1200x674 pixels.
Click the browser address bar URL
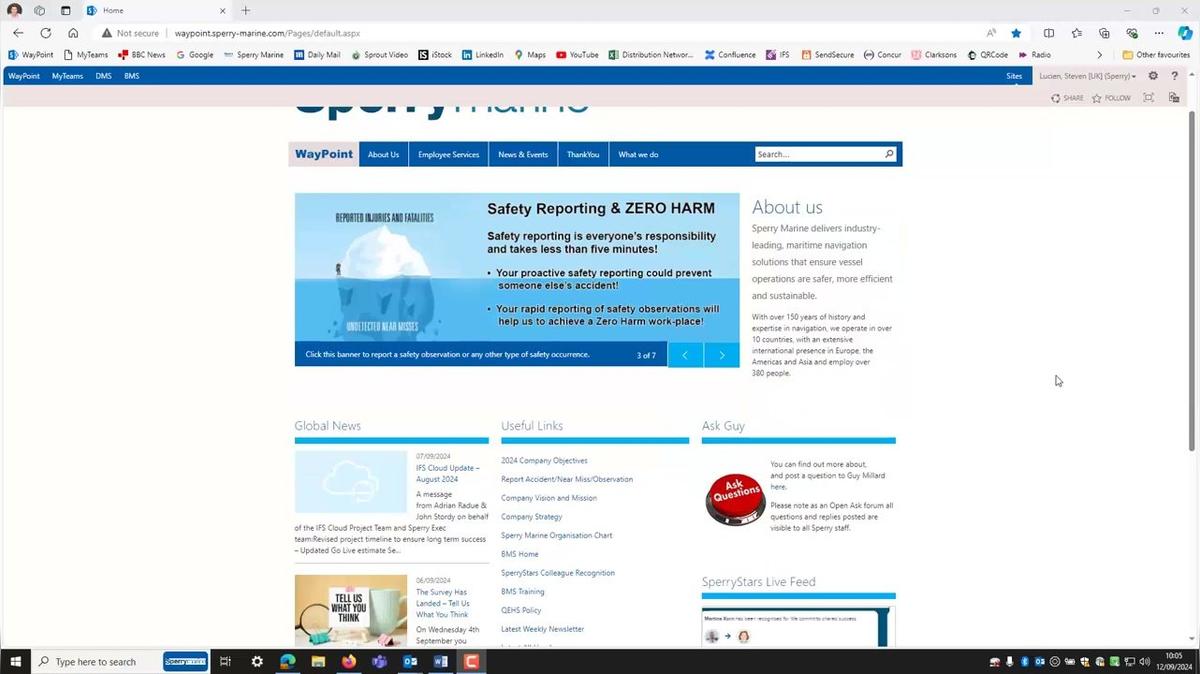tap(267, 33)
